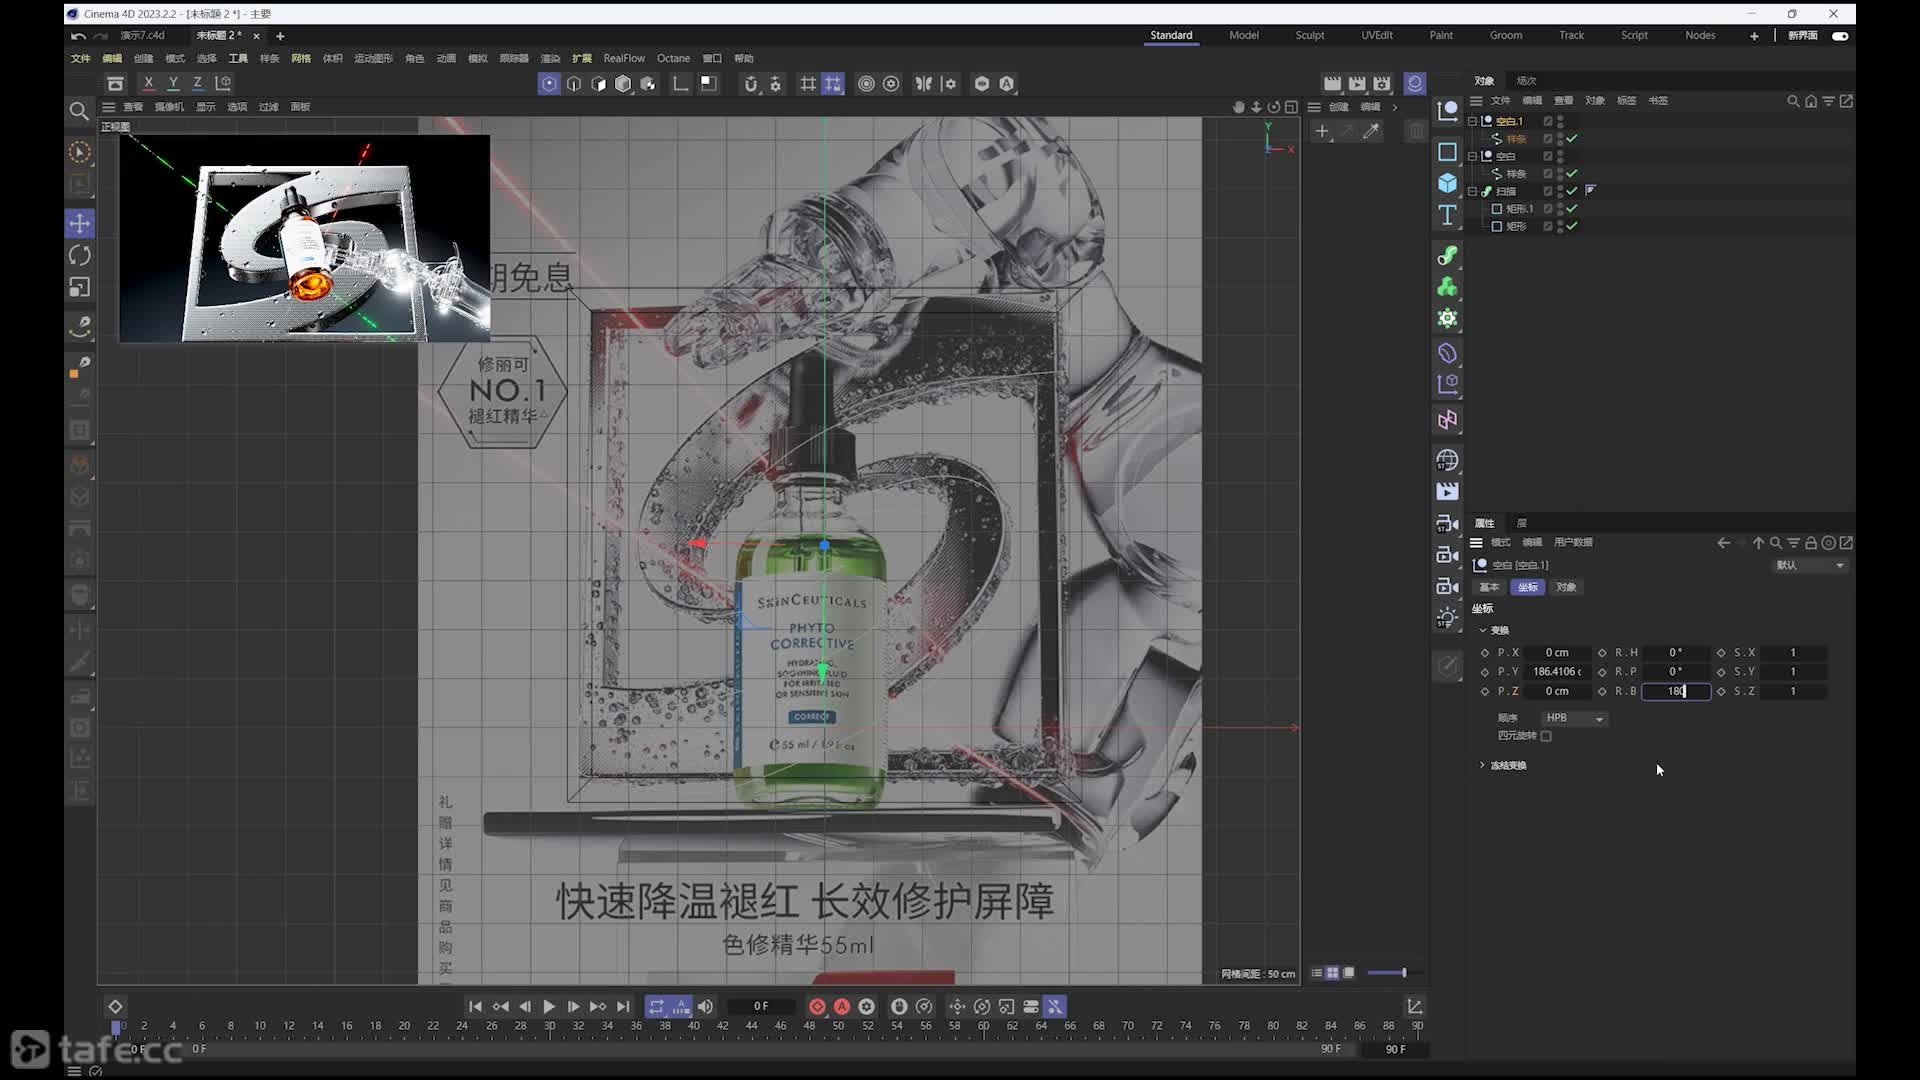
Task: Open the Octane menu
Action: point(673,58)
